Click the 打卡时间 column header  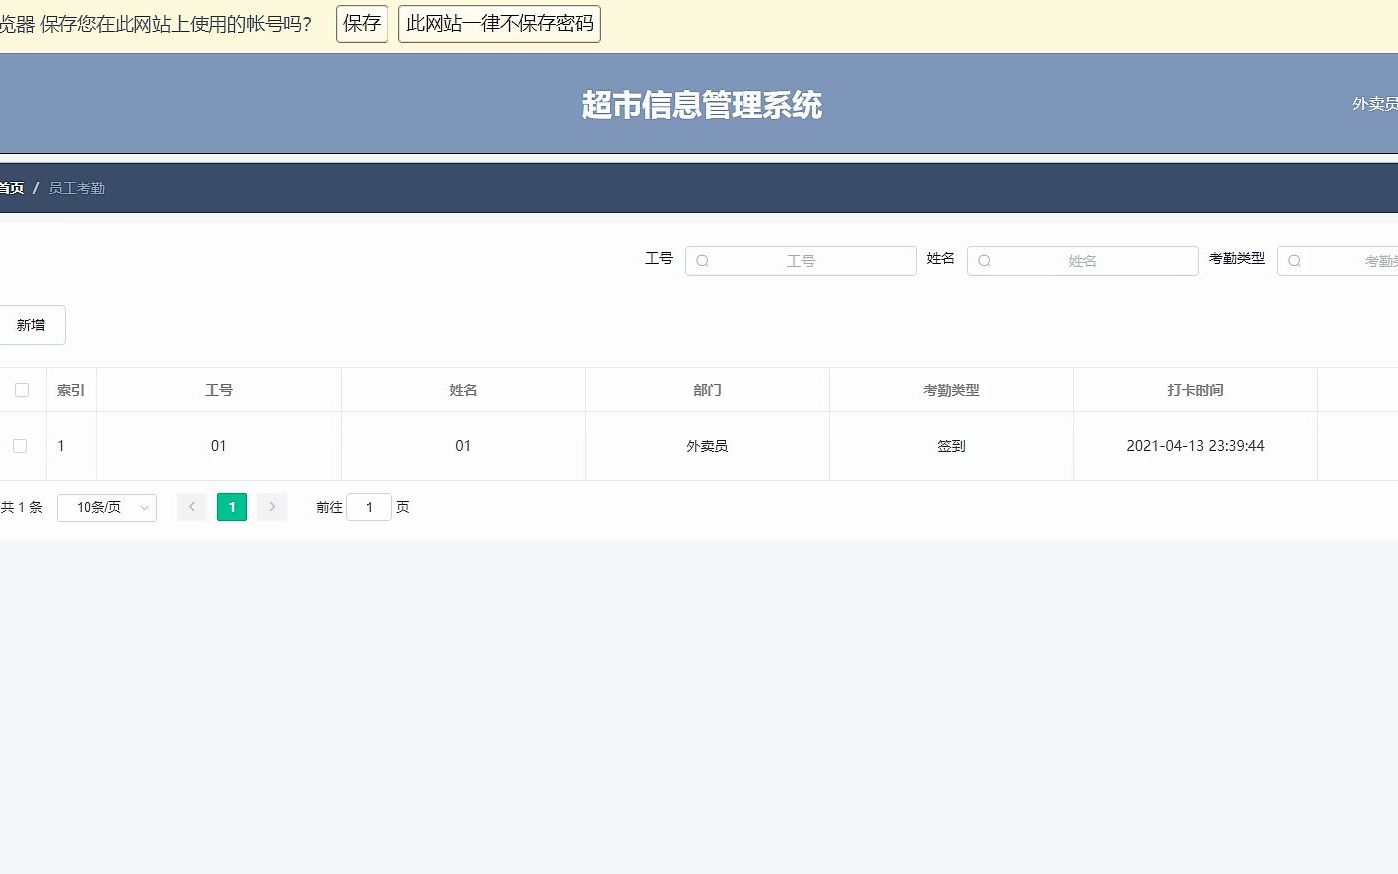click(1195, 390)
